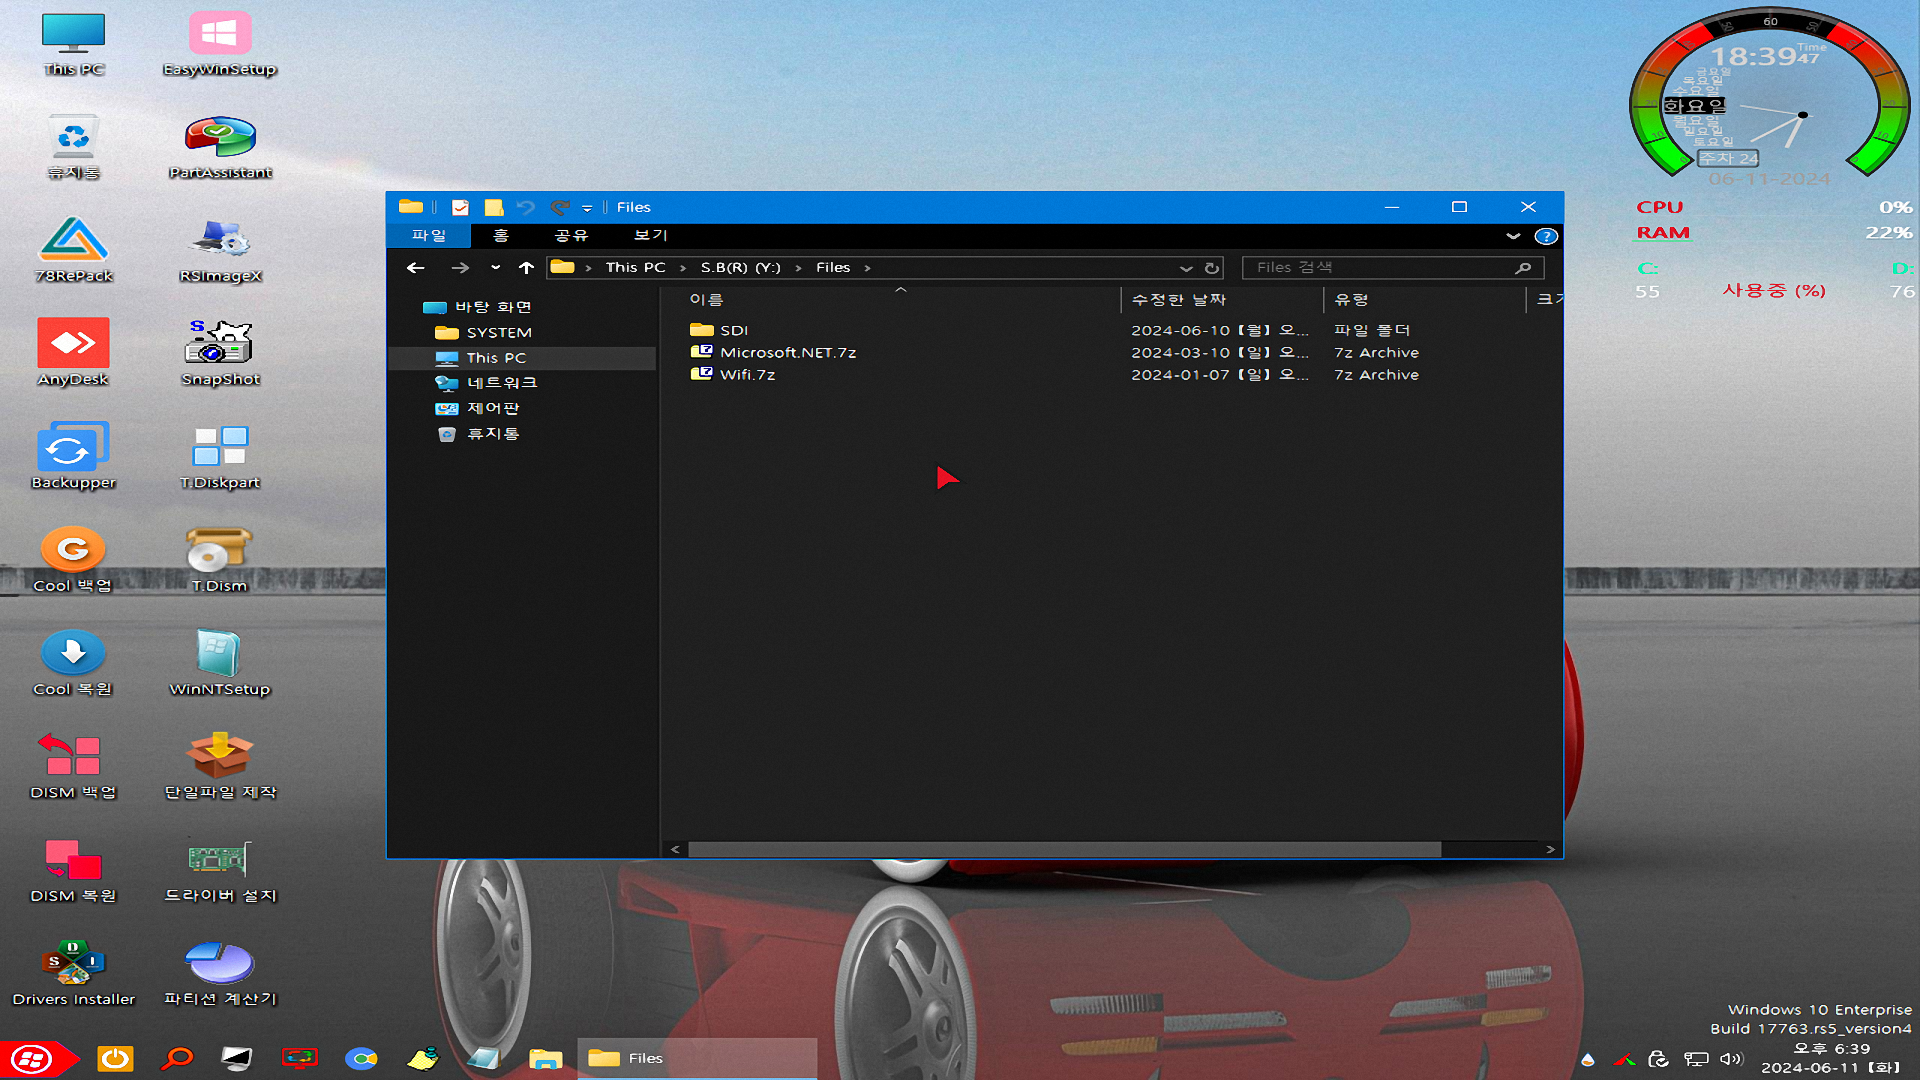Expand the ribbon with the chevron

[1513, 236]
